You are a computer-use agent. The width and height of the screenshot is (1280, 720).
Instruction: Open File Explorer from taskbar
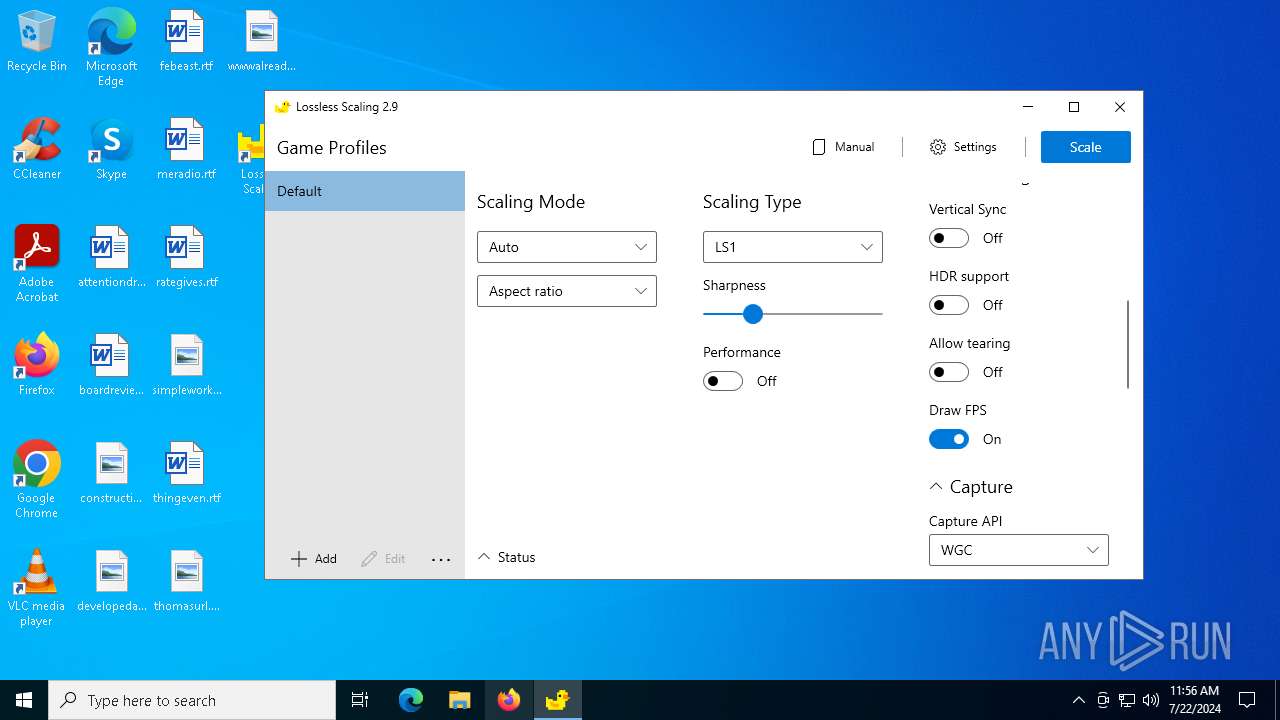(459, 700)
